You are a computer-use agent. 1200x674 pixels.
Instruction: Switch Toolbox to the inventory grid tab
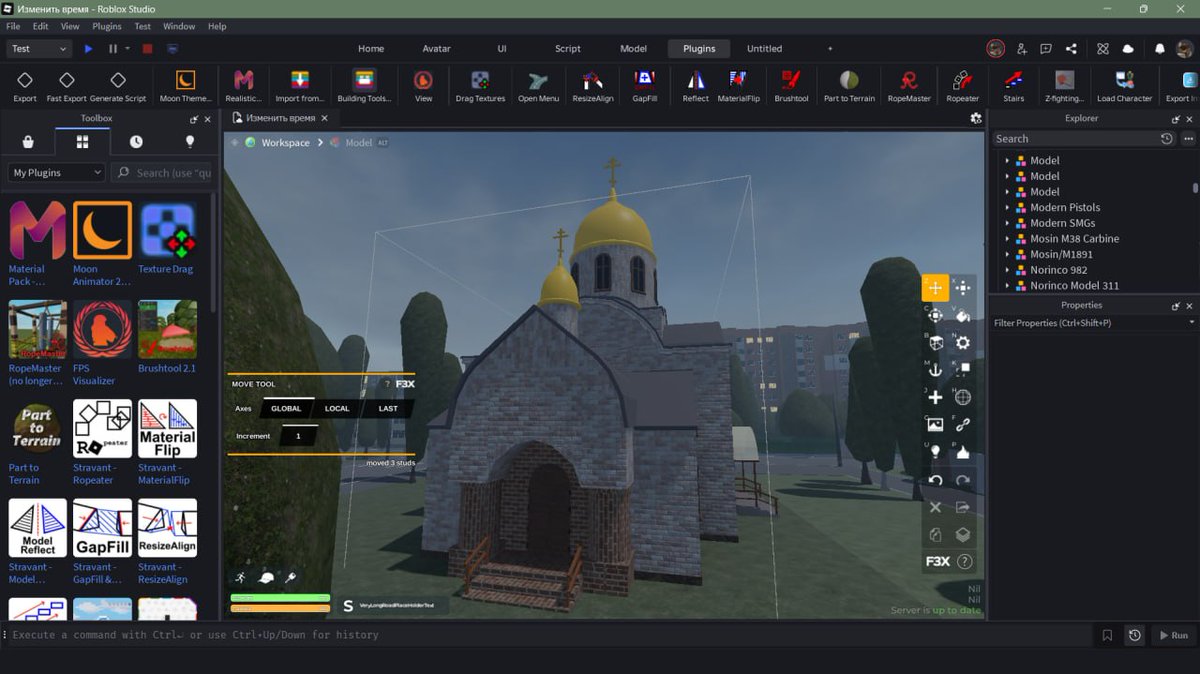click(82, 142)
